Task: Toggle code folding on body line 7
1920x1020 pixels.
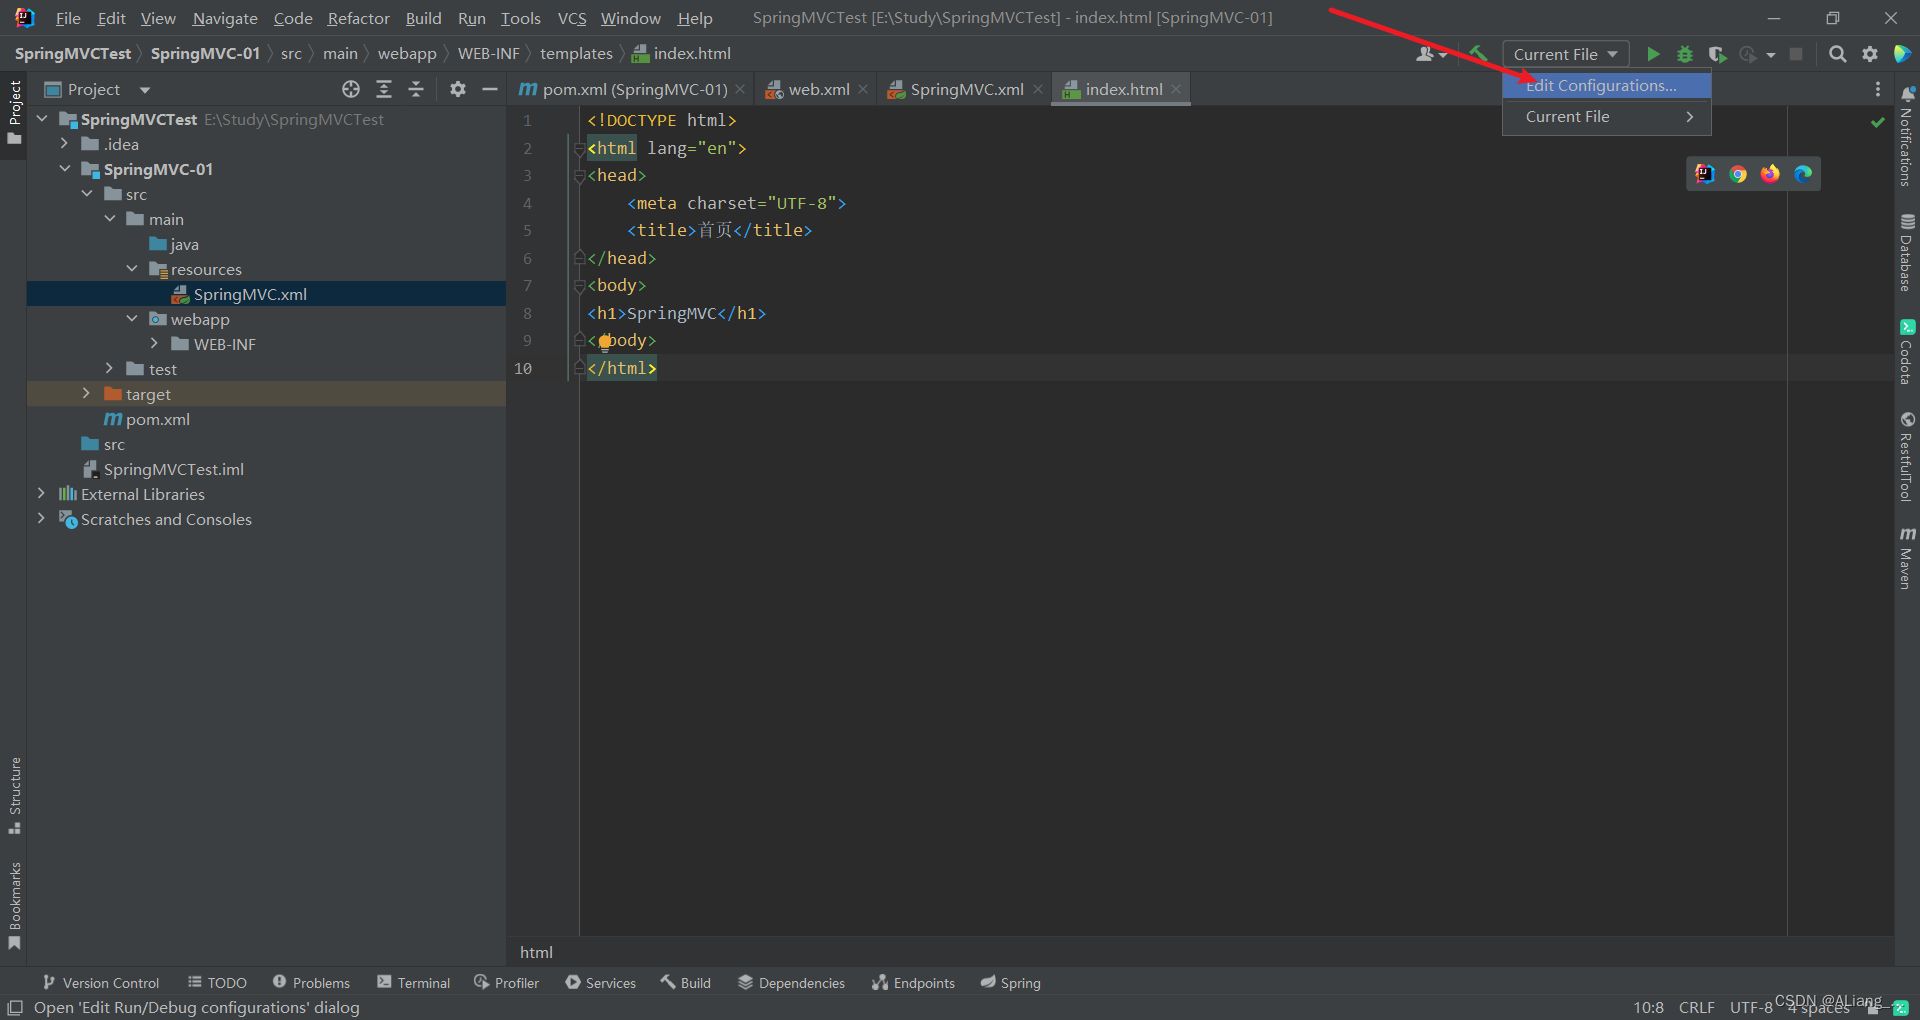Action: click(579, 286)
